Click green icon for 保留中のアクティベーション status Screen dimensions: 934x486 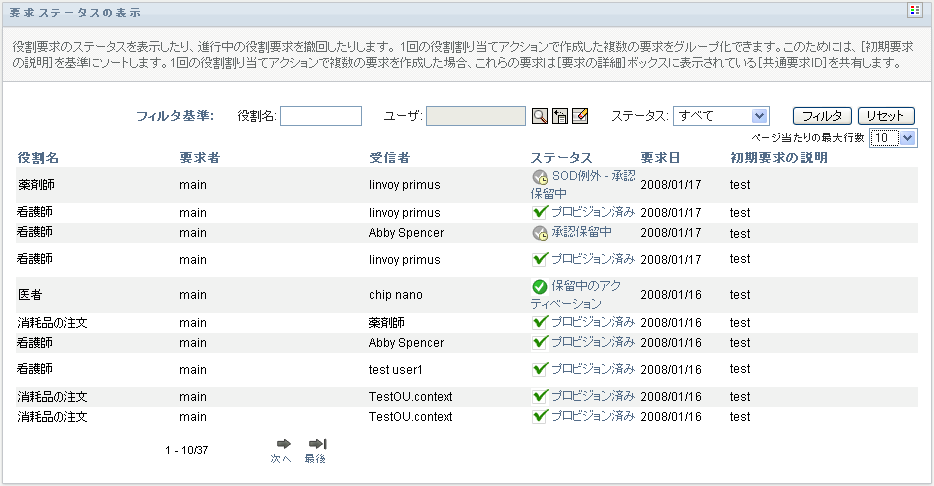540,287
